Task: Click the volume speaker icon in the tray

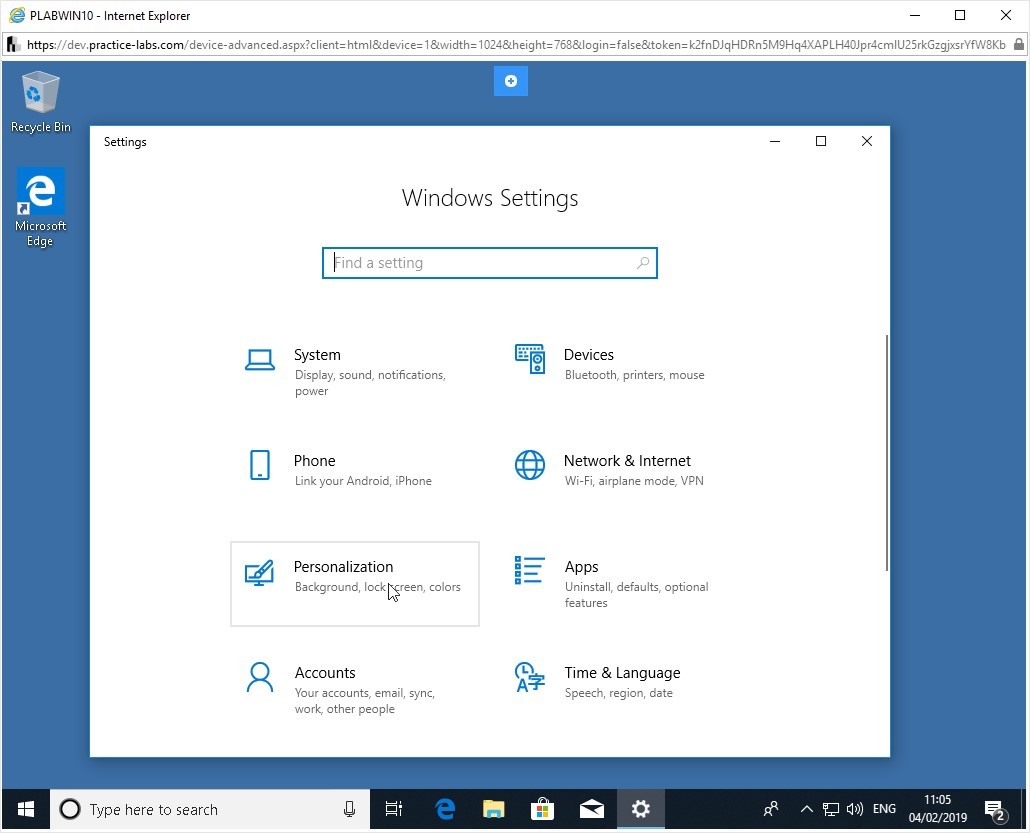Action: point(855,809)
